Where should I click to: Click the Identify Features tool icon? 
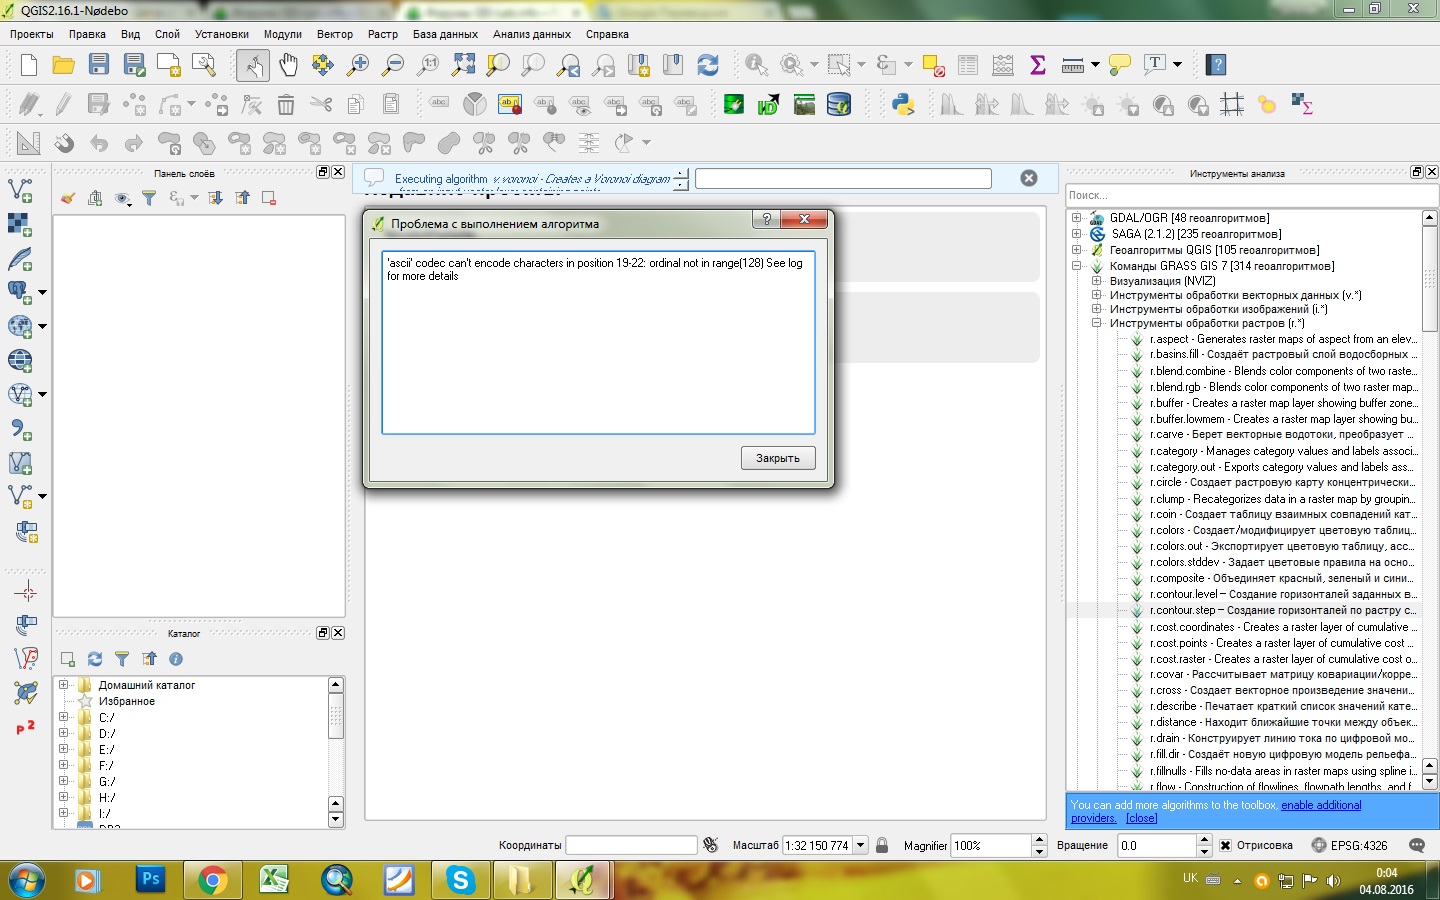[756, 65]
